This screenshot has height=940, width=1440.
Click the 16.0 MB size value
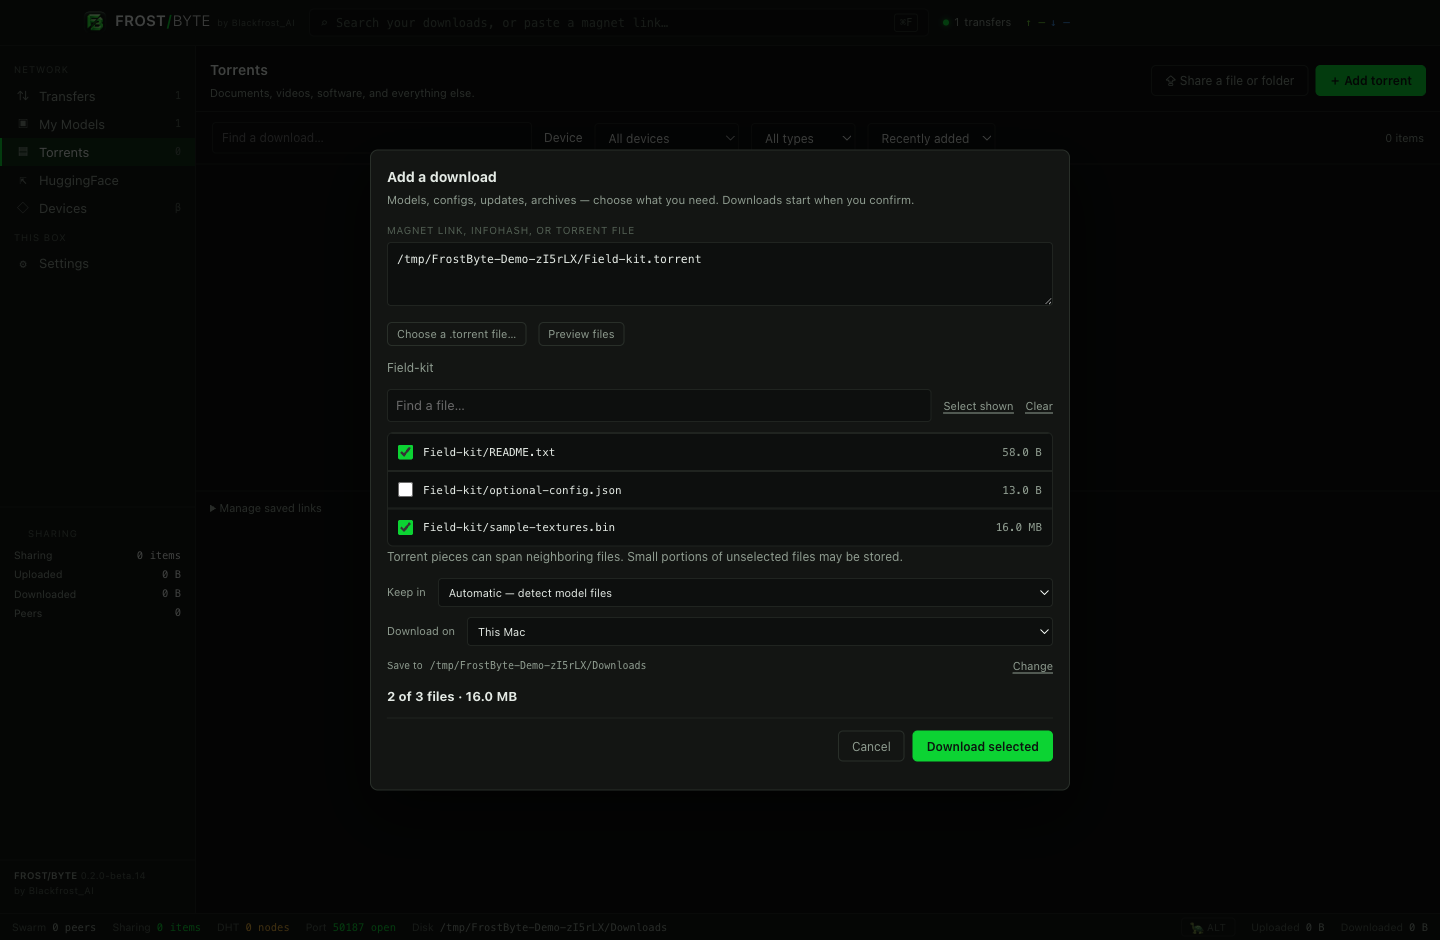pyautogui.click(x=1018, y=528)
